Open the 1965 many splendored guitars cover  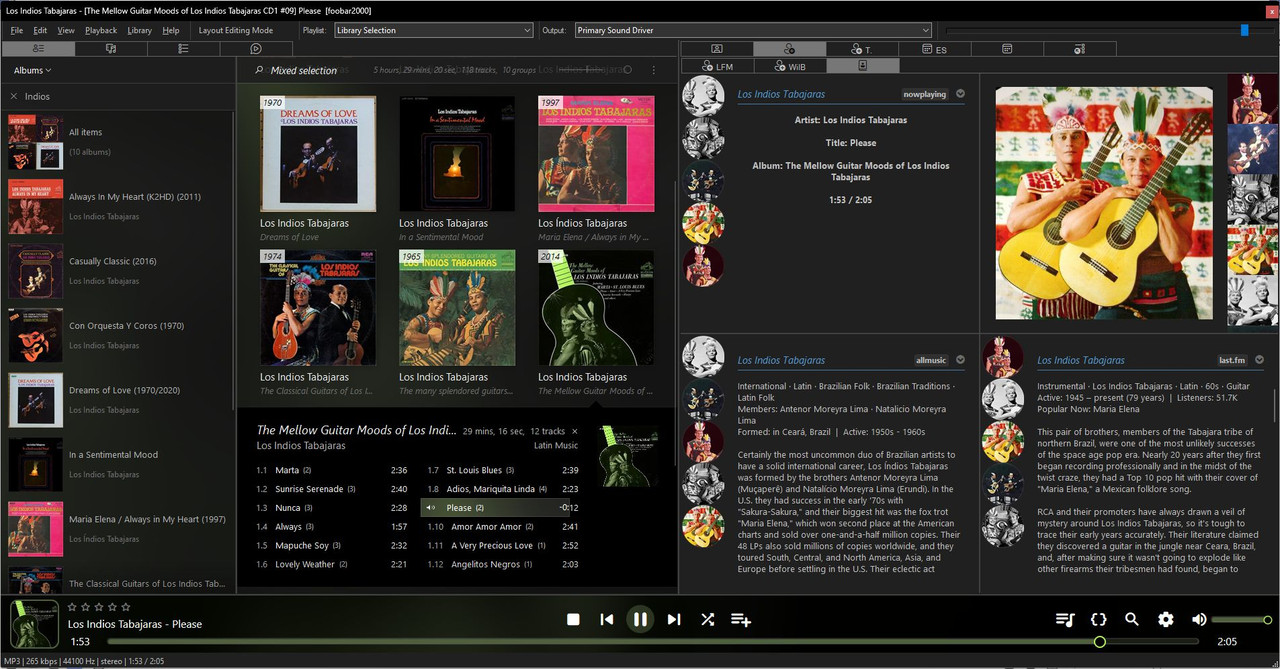point(457,307)
